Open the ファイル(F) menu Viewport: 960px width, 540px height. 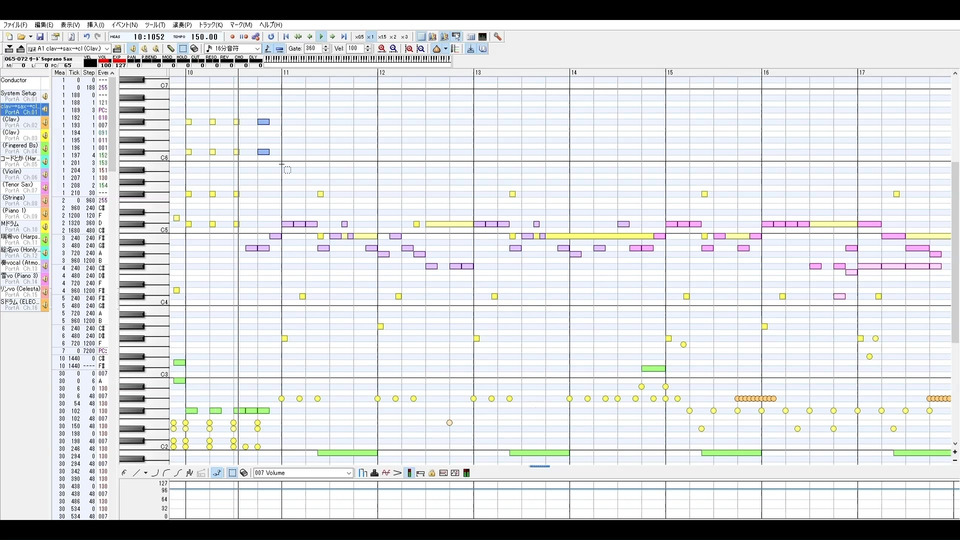15,25
